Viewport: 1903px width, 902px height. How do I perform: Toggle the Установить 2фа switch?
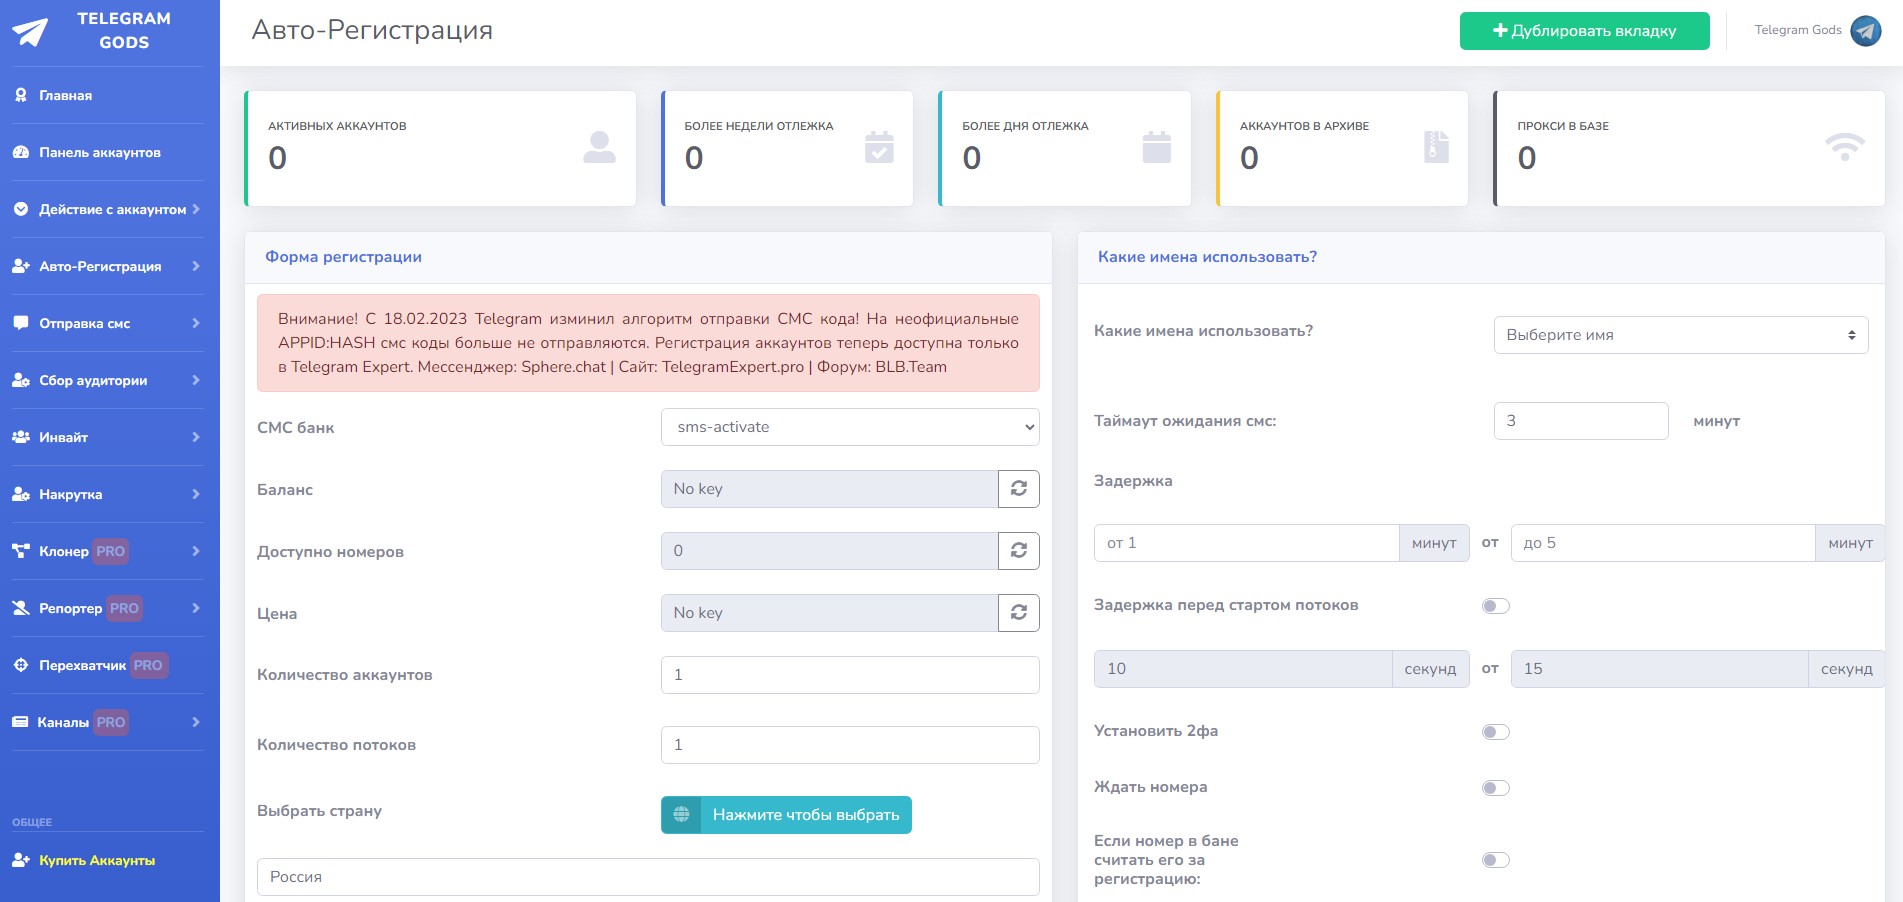[1495, 732]
